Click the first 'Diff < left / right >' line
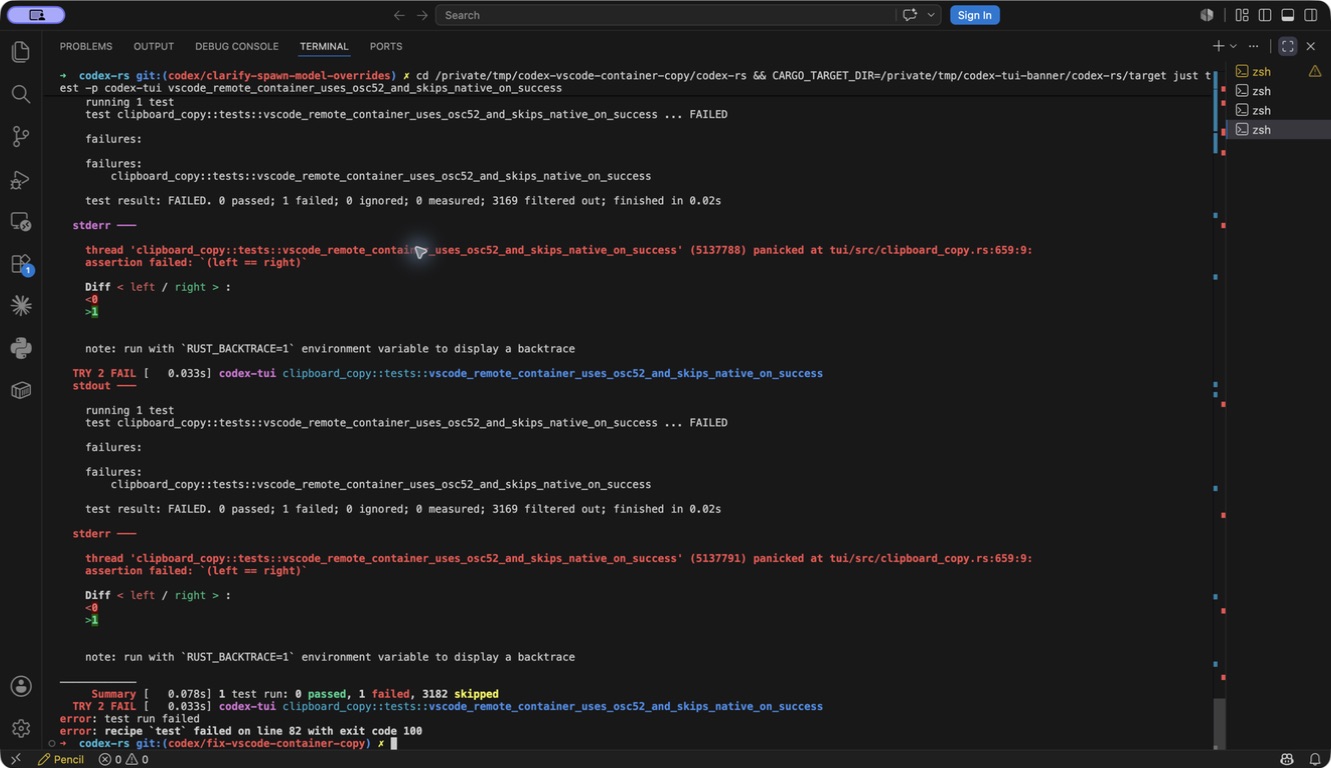Viewport: 1331px width, 768px height. (x=158, y=287)
